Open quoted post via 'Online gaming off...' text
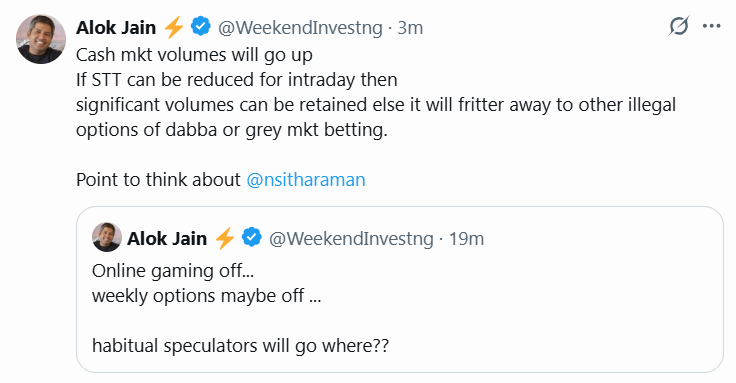Screen dimensions: 736x383 [173, 271]
